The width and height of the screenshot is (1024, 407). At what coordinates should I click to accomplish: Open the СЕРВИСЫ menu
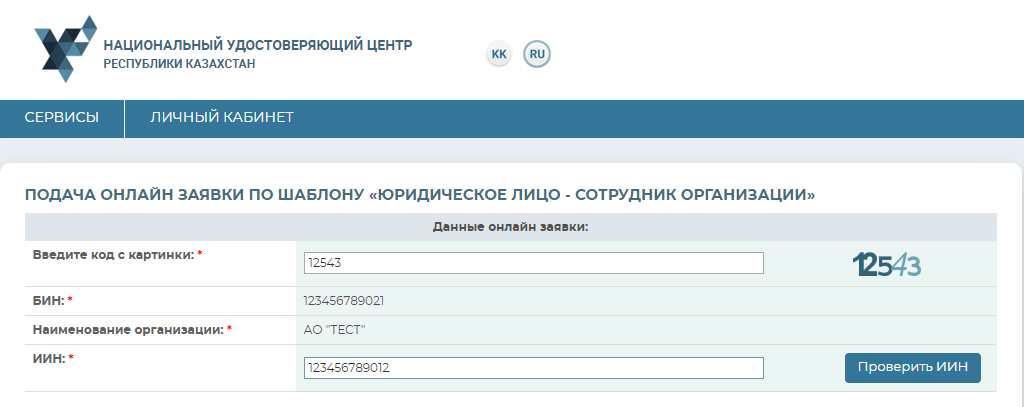pos(62,118)
